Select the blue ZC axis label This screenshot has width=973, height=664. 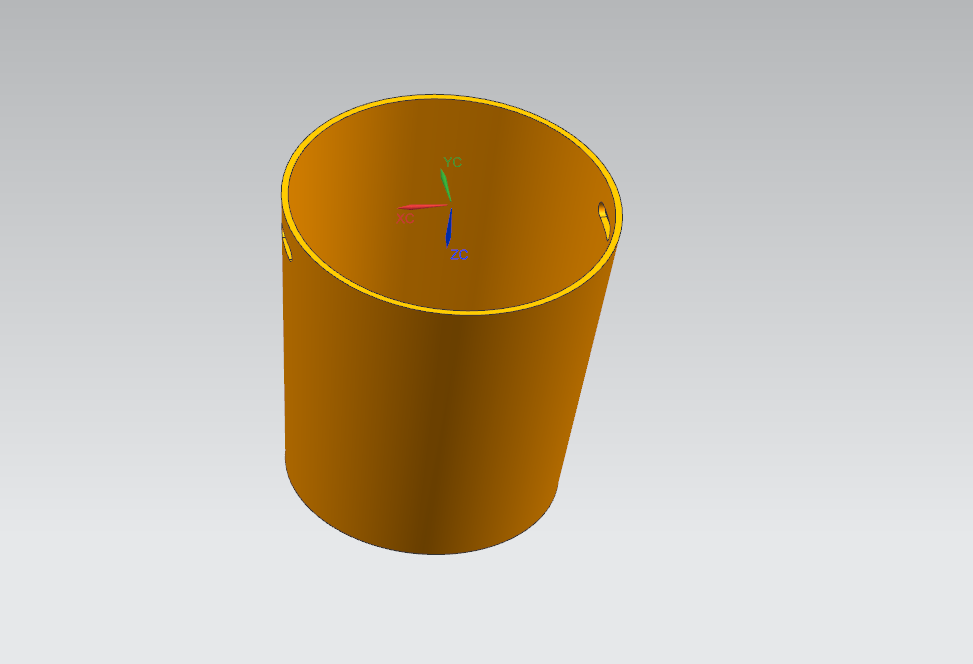[x=459, y=254]
